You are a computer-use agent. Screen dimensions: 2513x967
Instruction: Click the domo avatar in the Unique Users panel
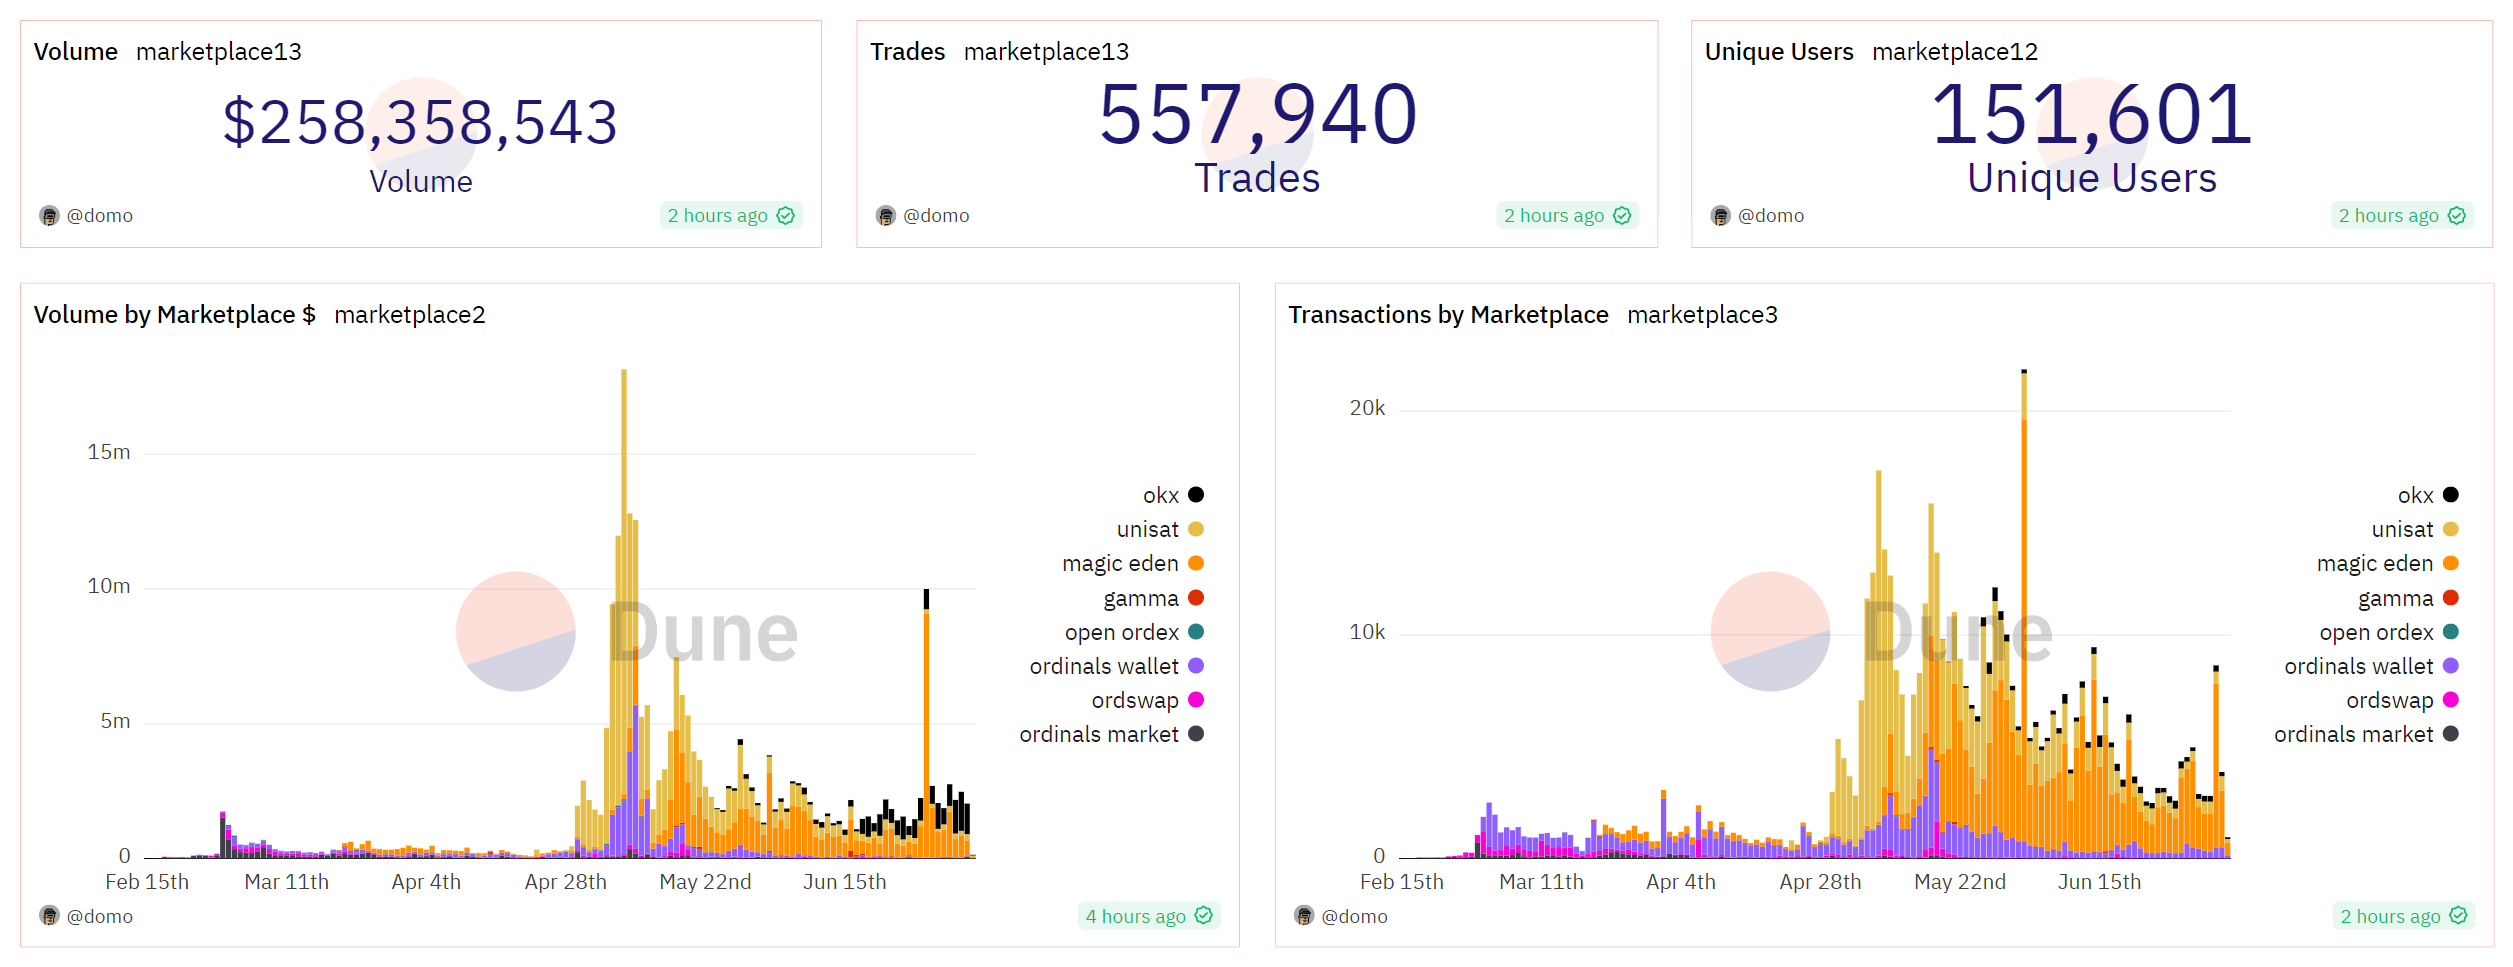click(x=1720, y=216)
